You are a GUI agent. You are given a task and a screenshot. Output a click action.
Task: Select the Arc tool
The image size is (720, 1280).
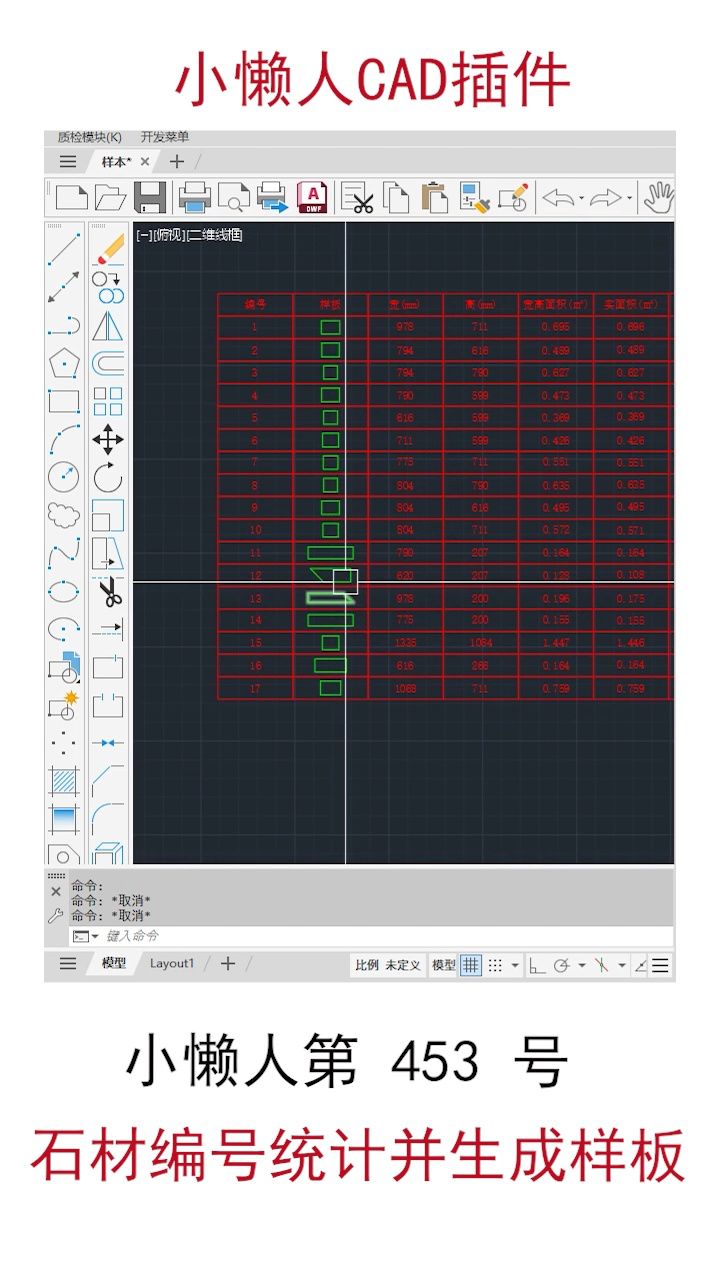point(64,439)
